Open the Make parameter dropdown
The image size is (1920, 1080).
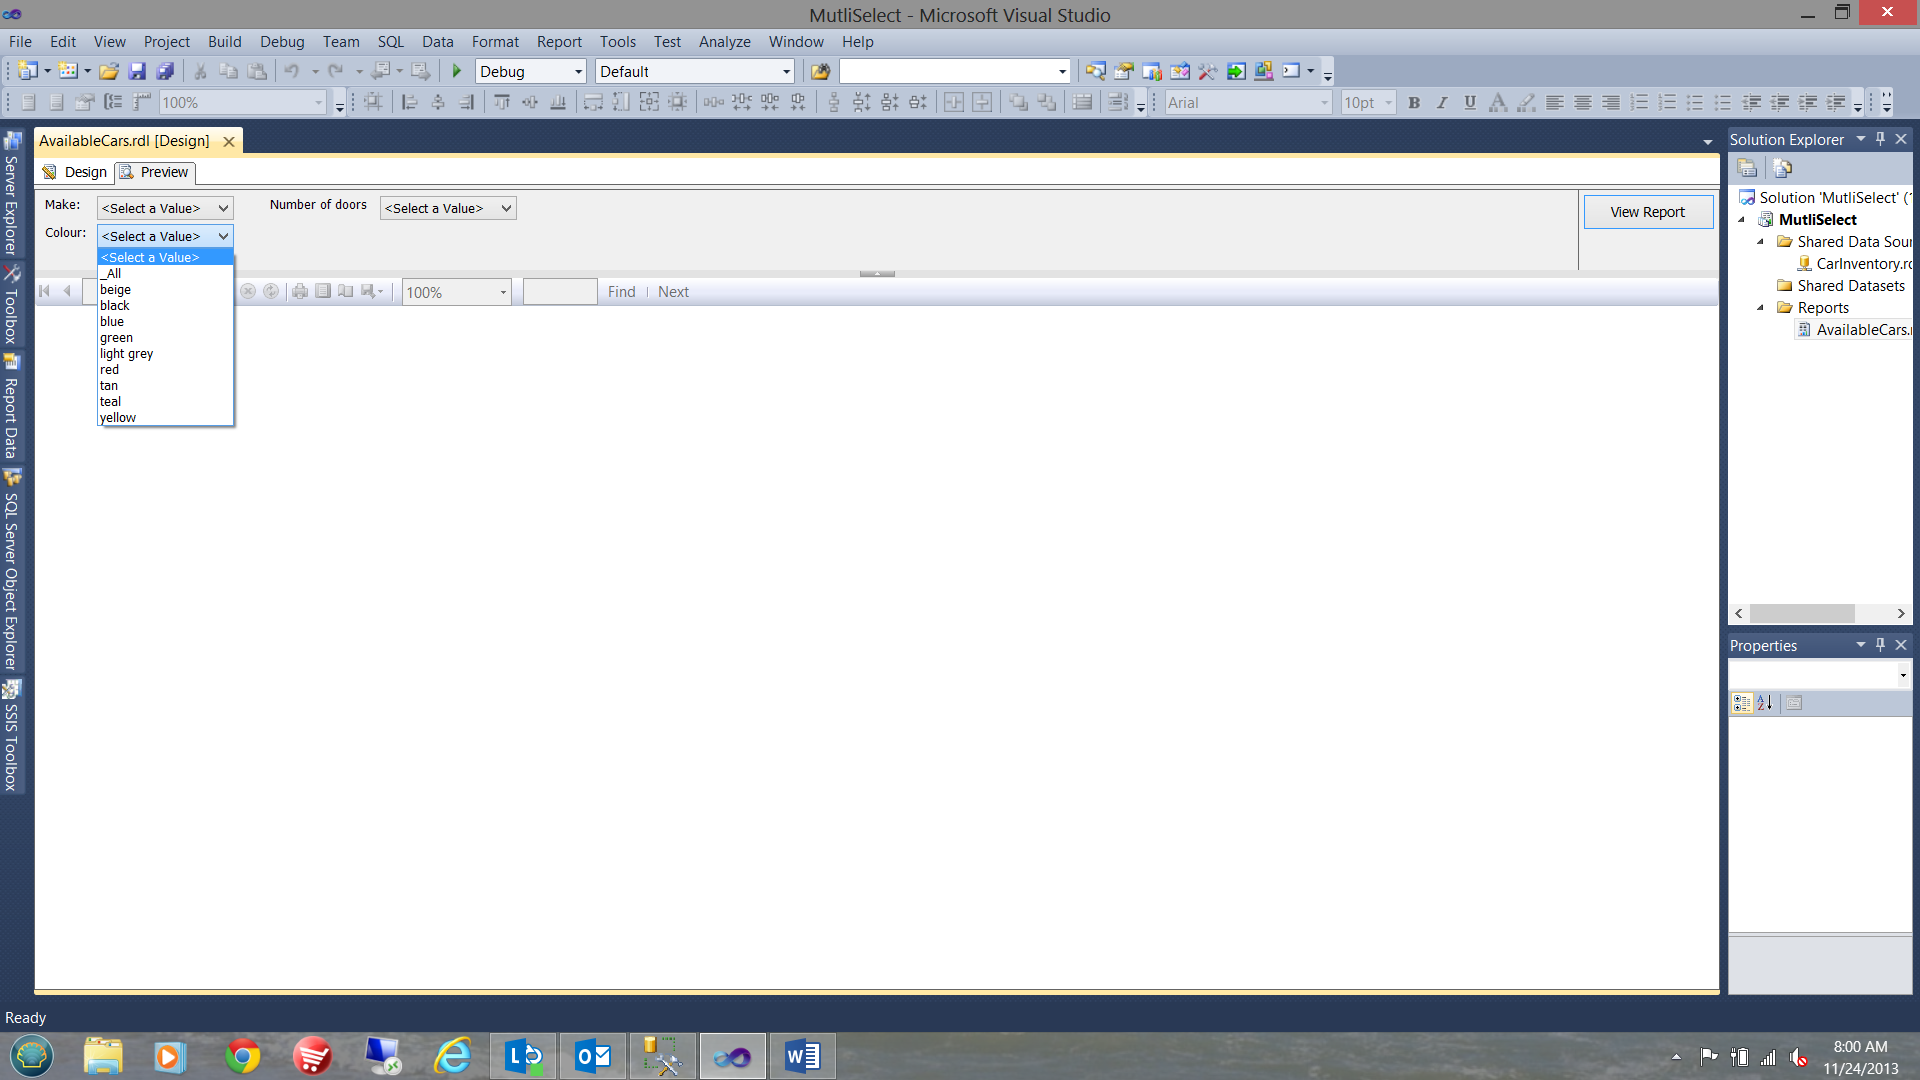165,208
